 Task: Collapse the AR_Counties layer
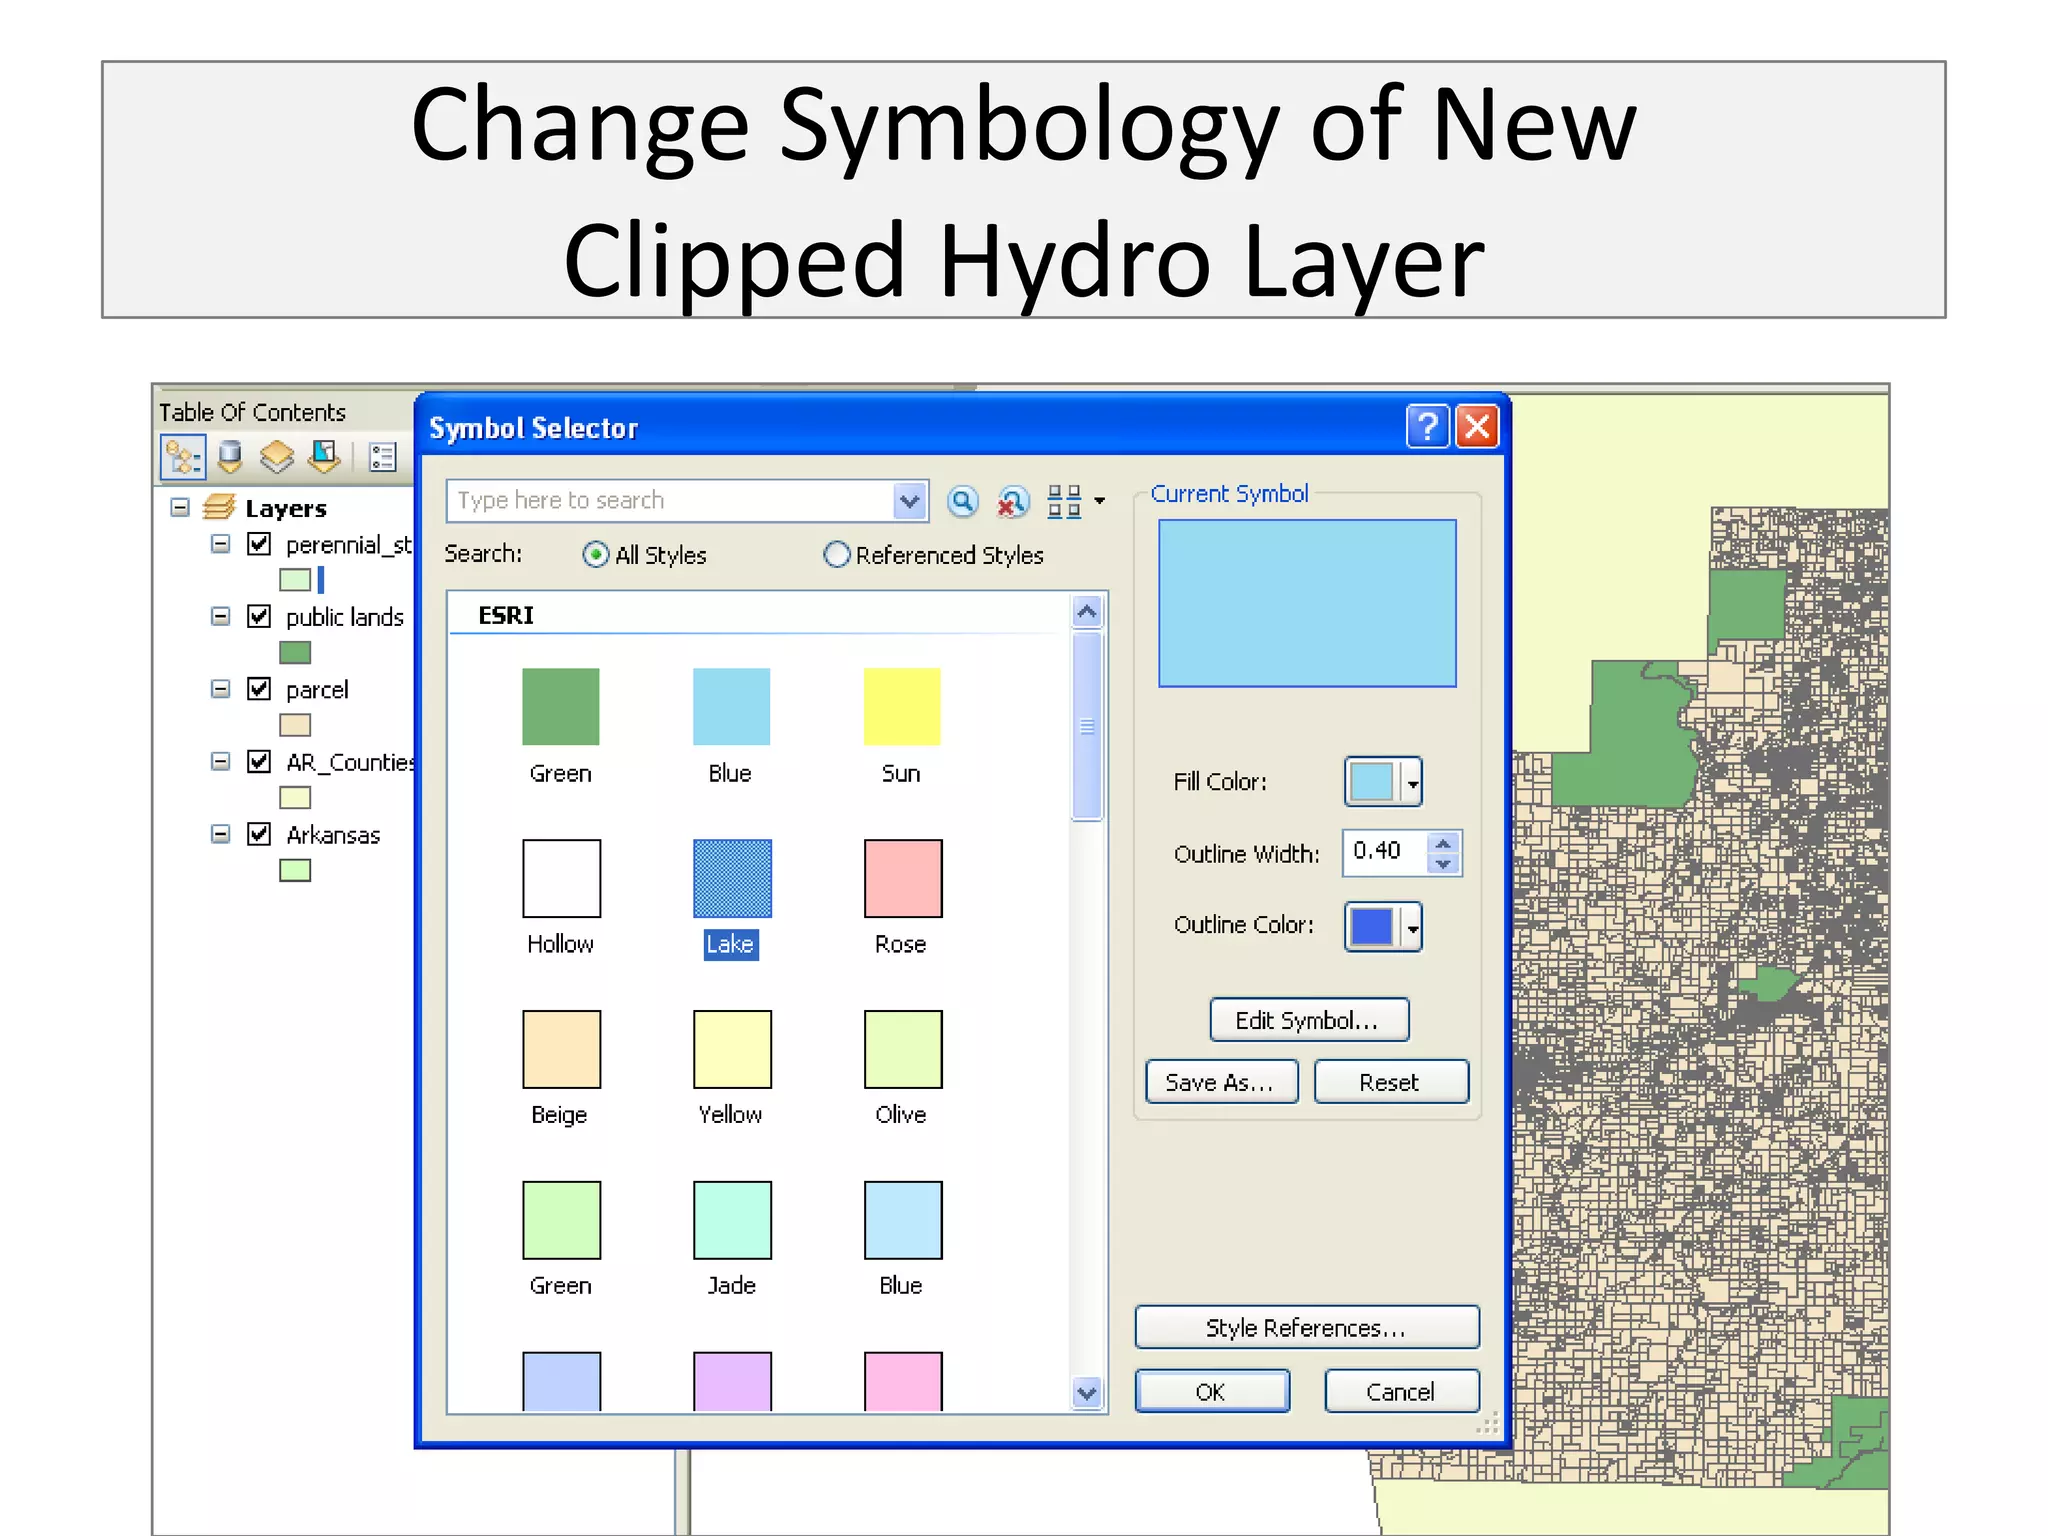(220, 761)
